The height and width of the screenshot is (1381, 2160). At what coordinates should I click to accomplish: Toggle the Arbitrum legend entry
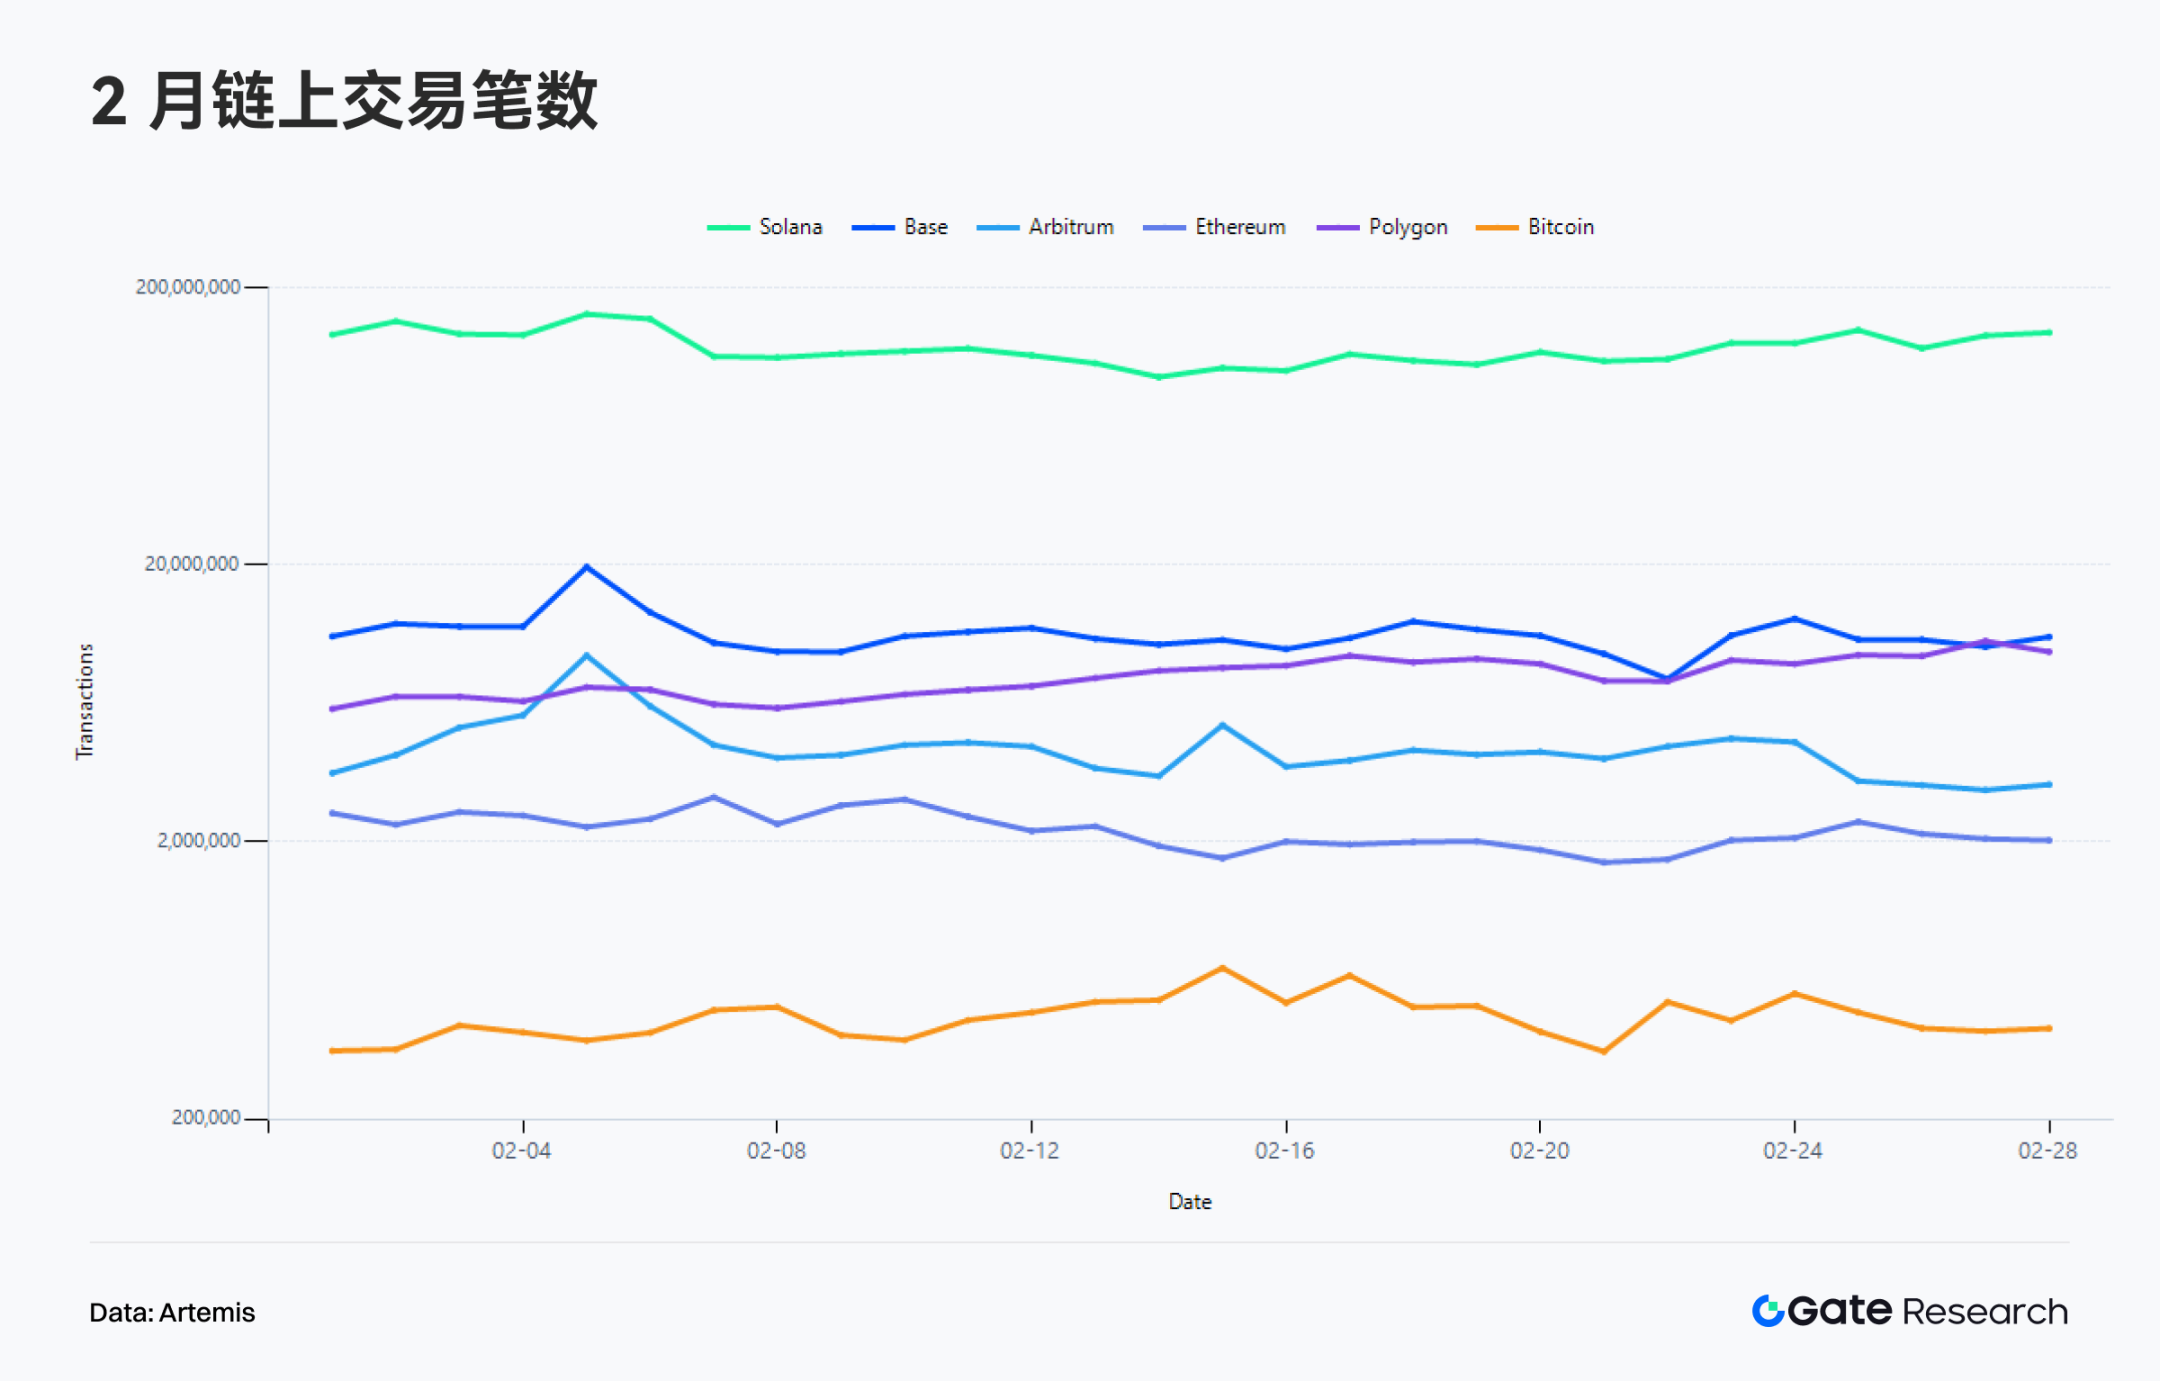1070,227
